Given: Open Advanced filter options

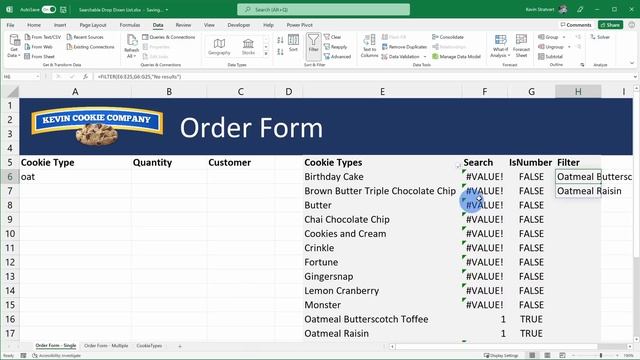Looking at the screenshot, I should tap(337, 57).
